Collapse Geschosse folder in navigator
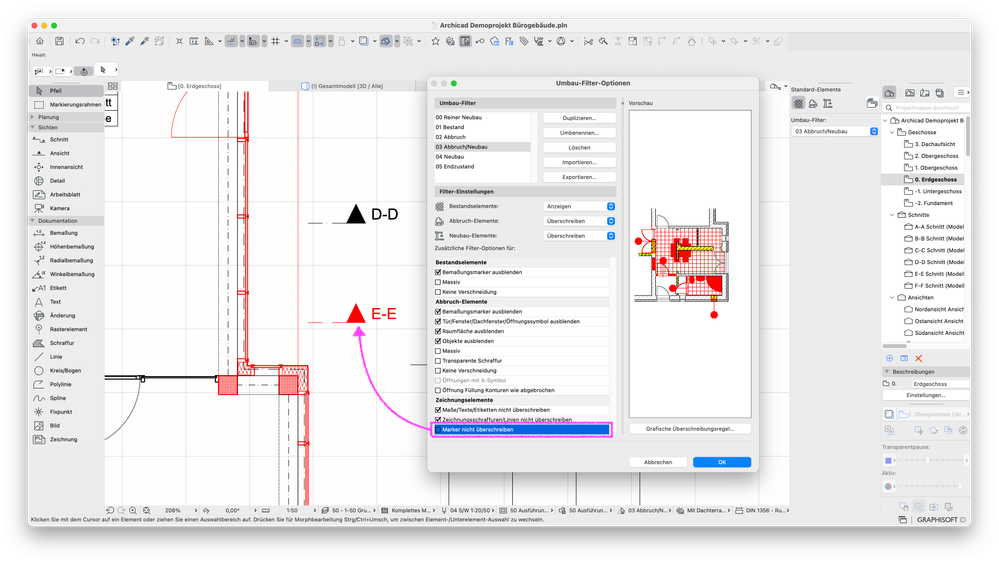999x563 pixels. 892,132
